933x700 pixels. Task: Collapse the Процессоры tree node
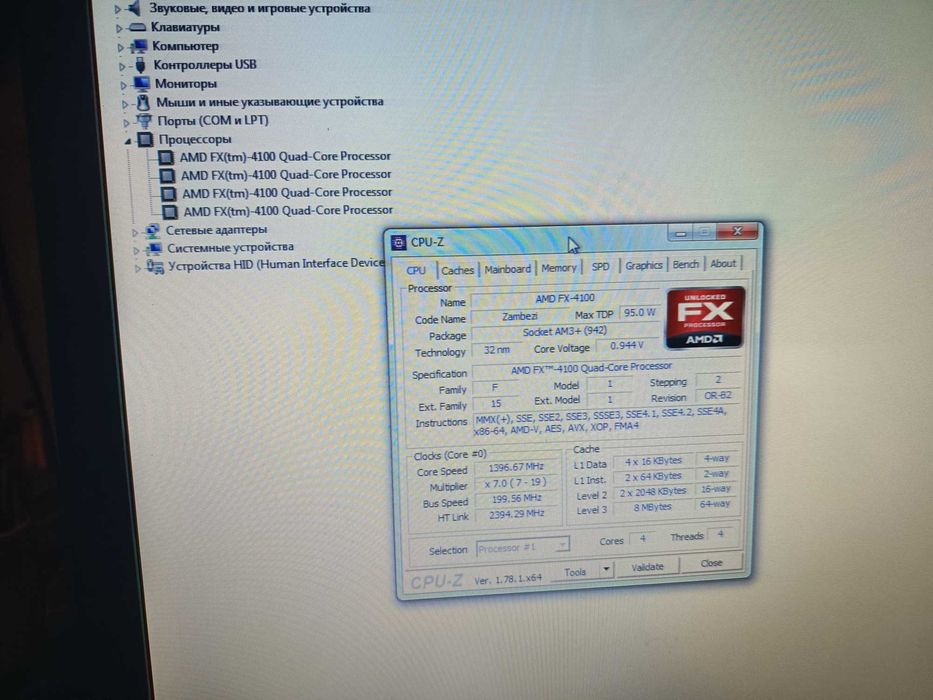click(x=128, y=141)
